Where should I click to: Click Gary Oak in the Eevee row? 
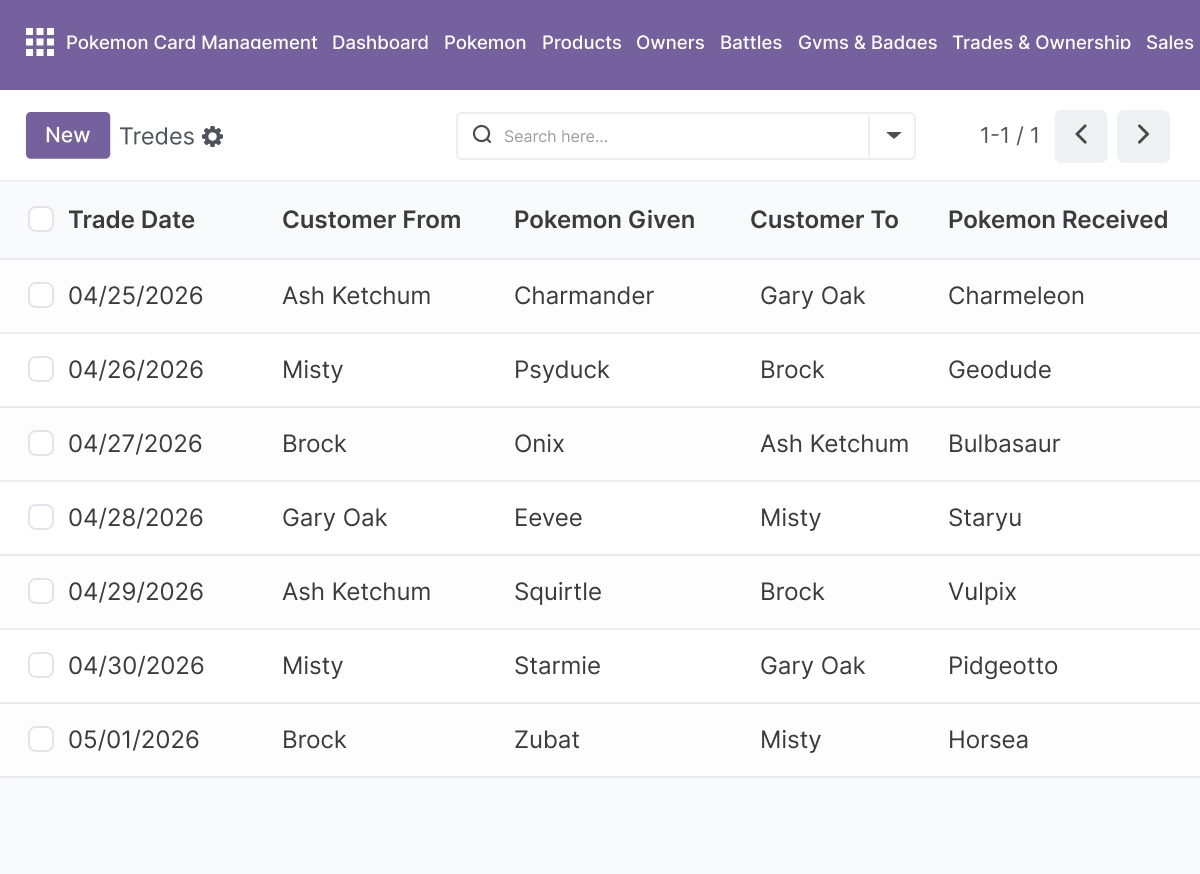[335, 518]
